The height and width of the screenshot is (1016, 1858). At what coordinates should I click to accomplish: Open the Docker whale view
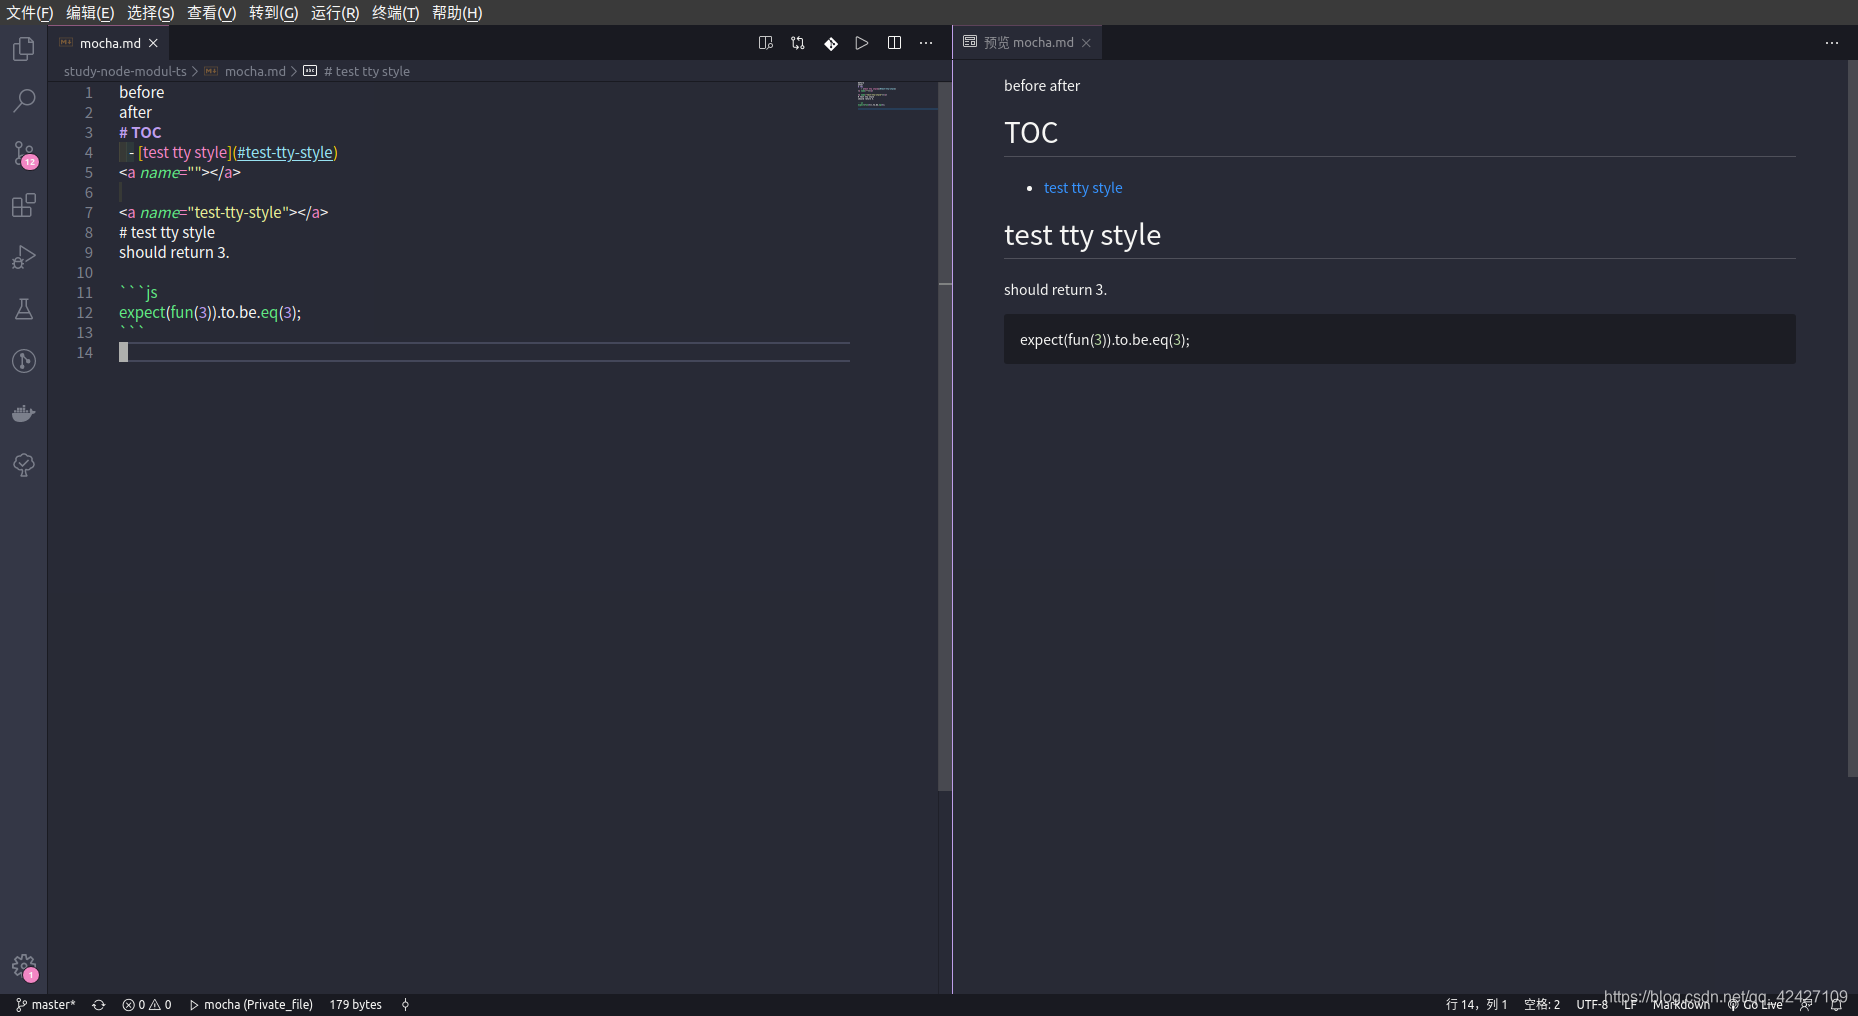point(24,413)
